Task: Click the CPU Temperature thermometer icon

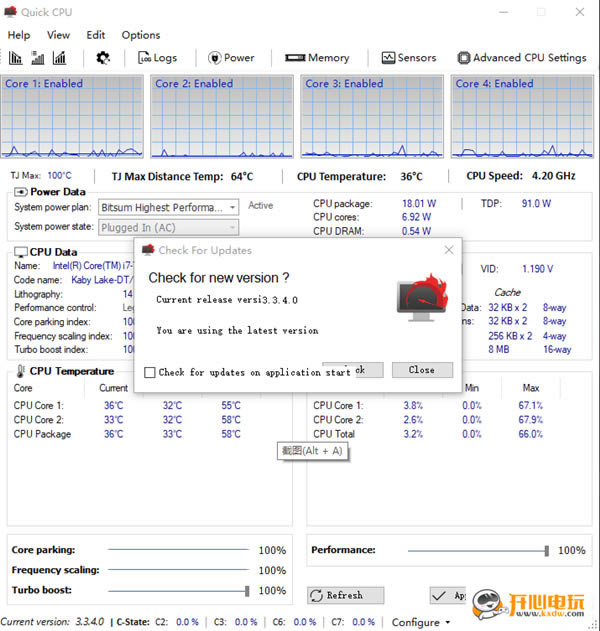Action: [20, 371]
